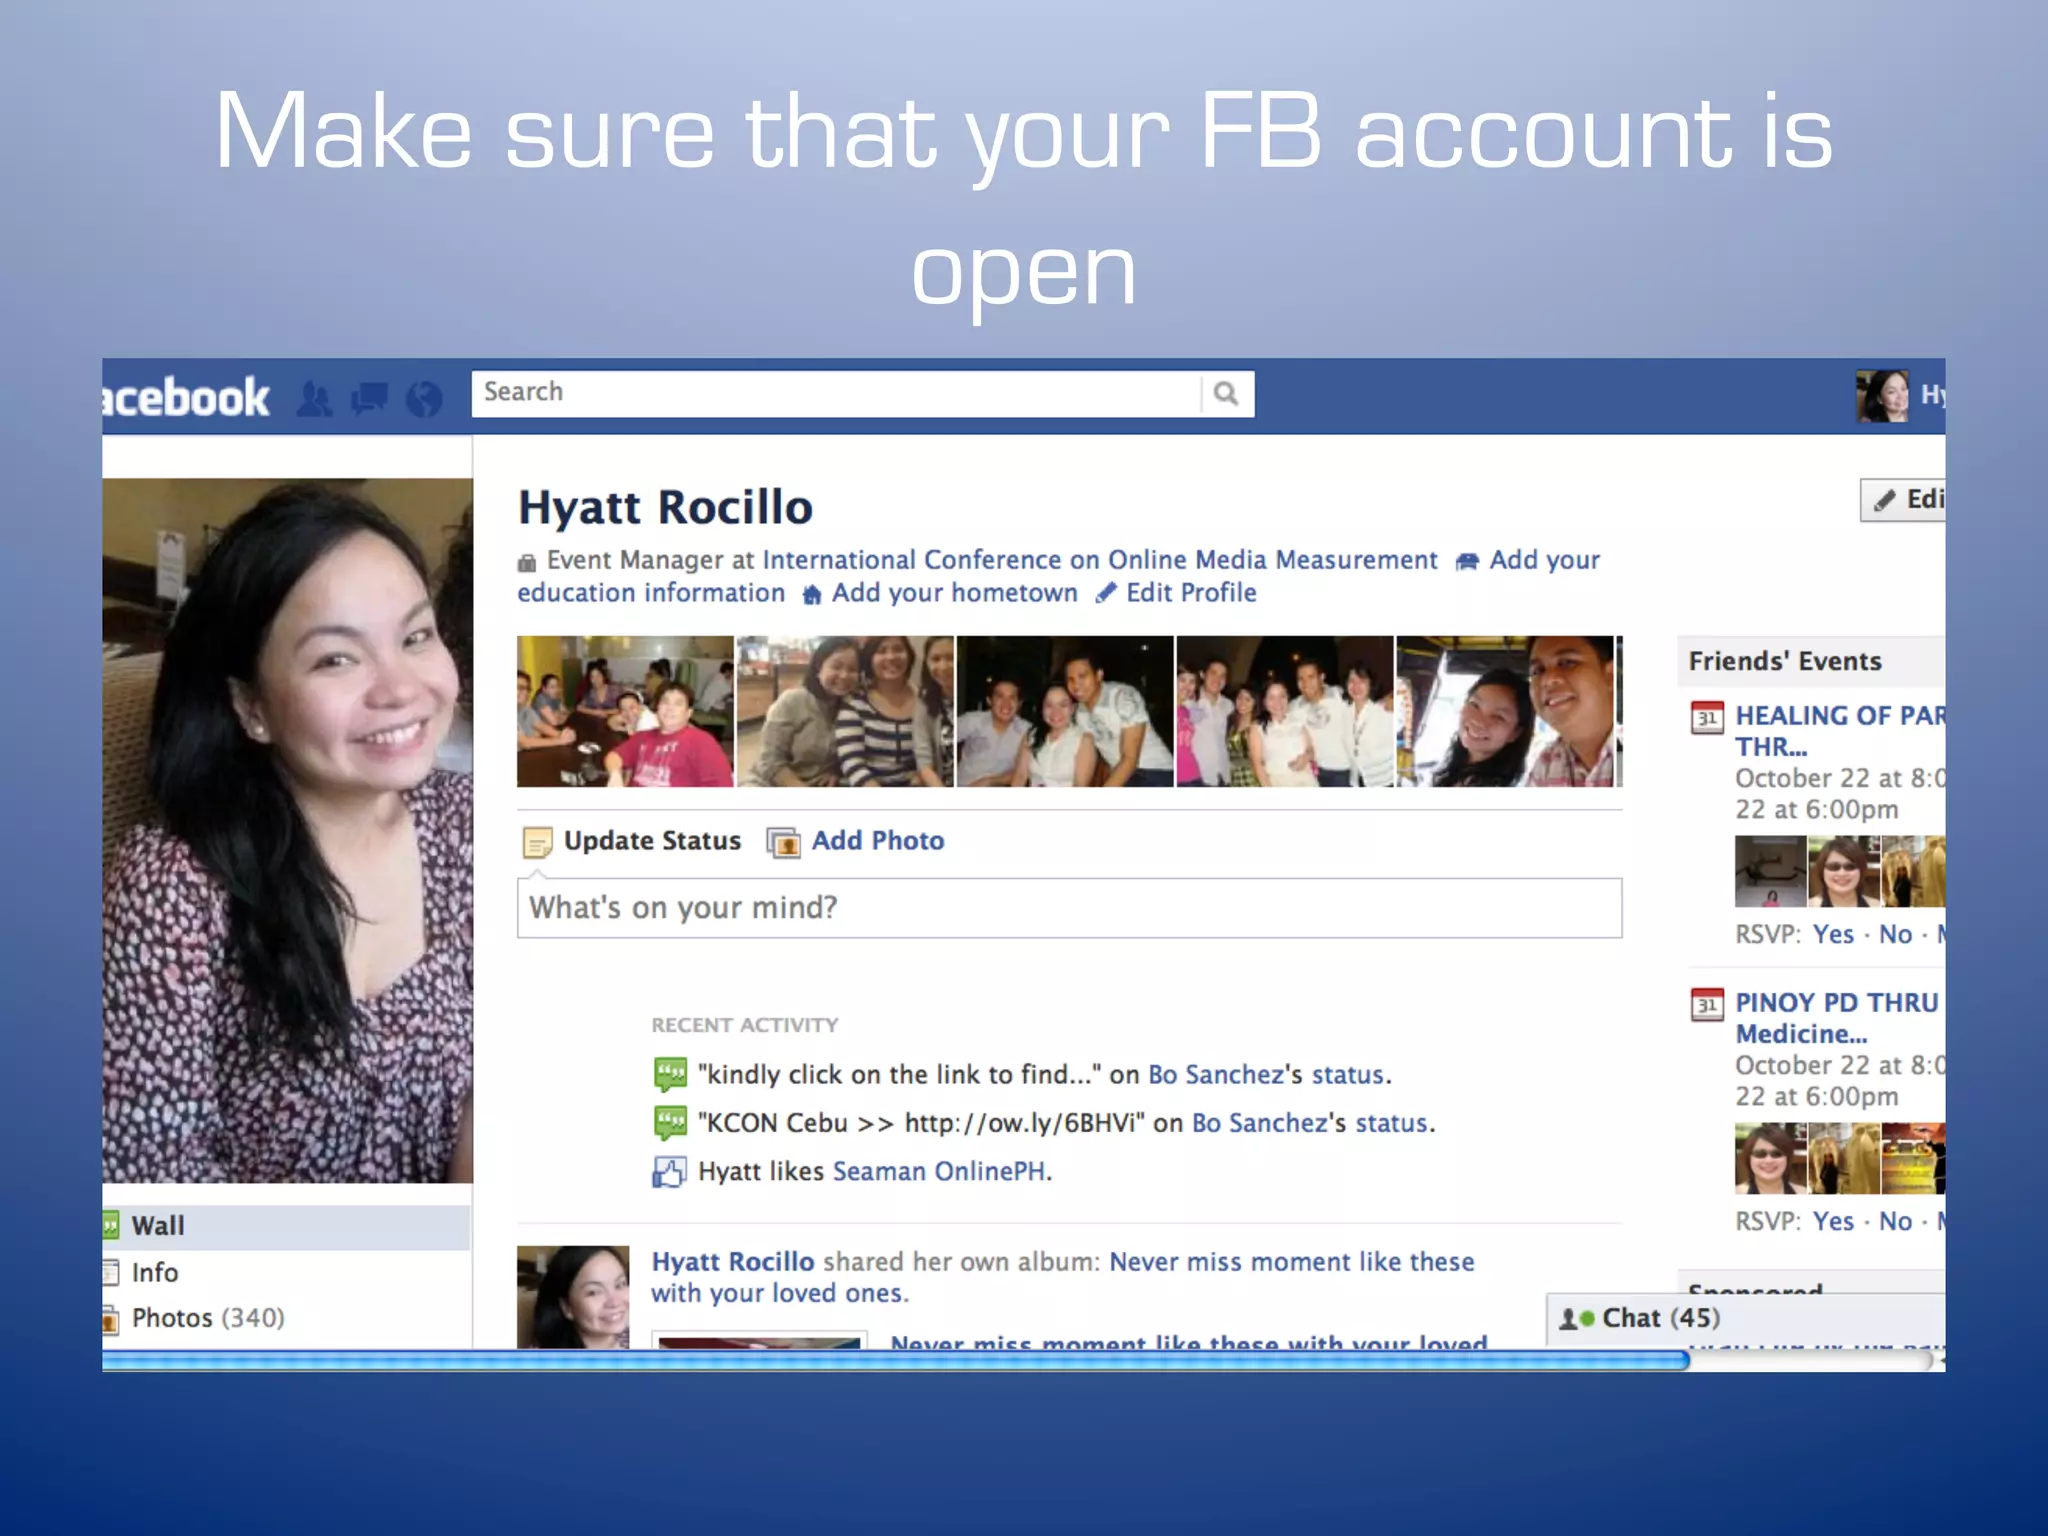The image size is (2048, 1536).
Task: Click the house icon beside Add your hometown
Action: coord(812,595)
